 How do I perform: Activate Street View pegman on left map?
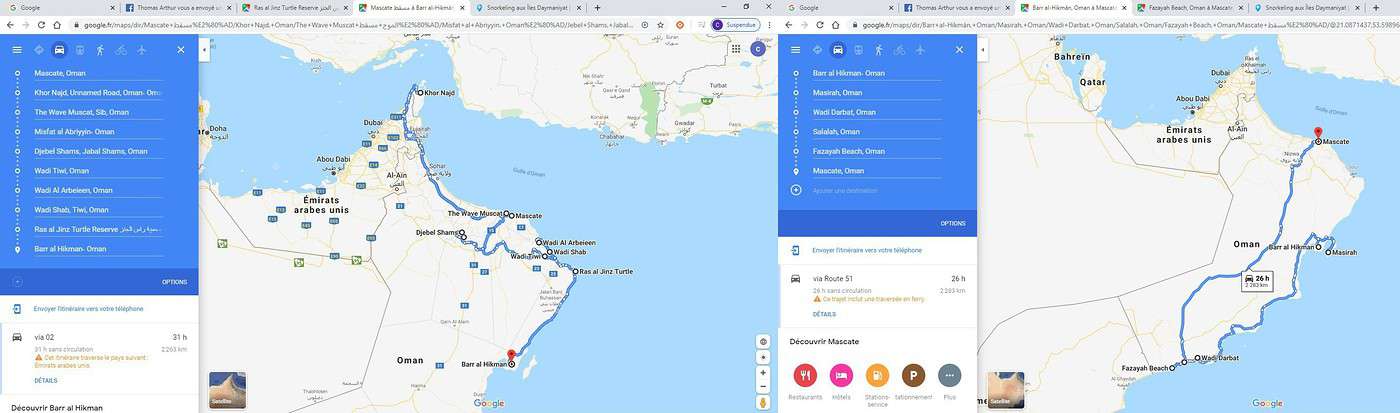coord(763,402)
